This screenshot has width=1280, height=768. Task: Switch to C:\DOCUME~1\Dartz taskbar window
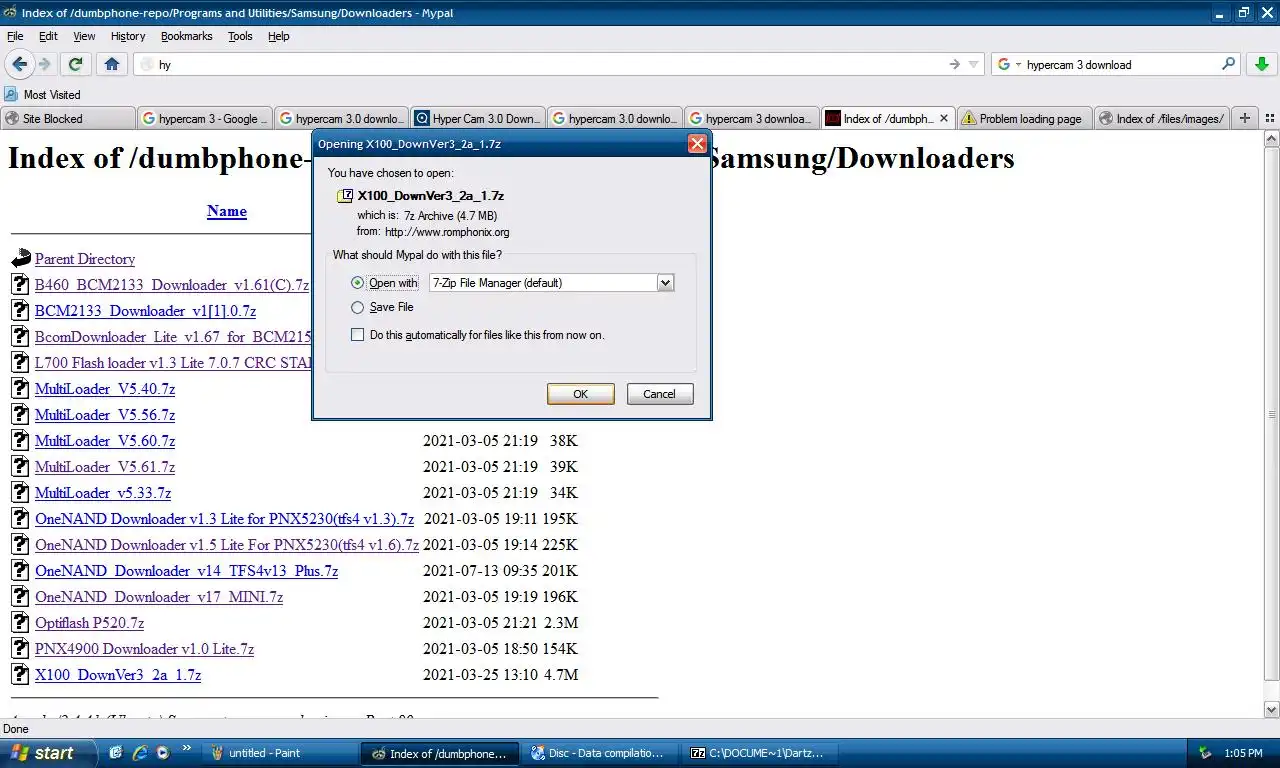click(x=761, y=753)
